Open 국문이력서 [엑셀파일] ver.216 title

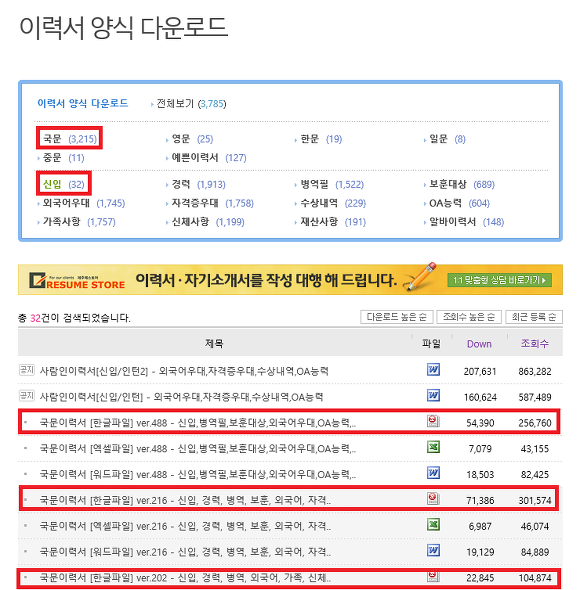click(185, 526)
